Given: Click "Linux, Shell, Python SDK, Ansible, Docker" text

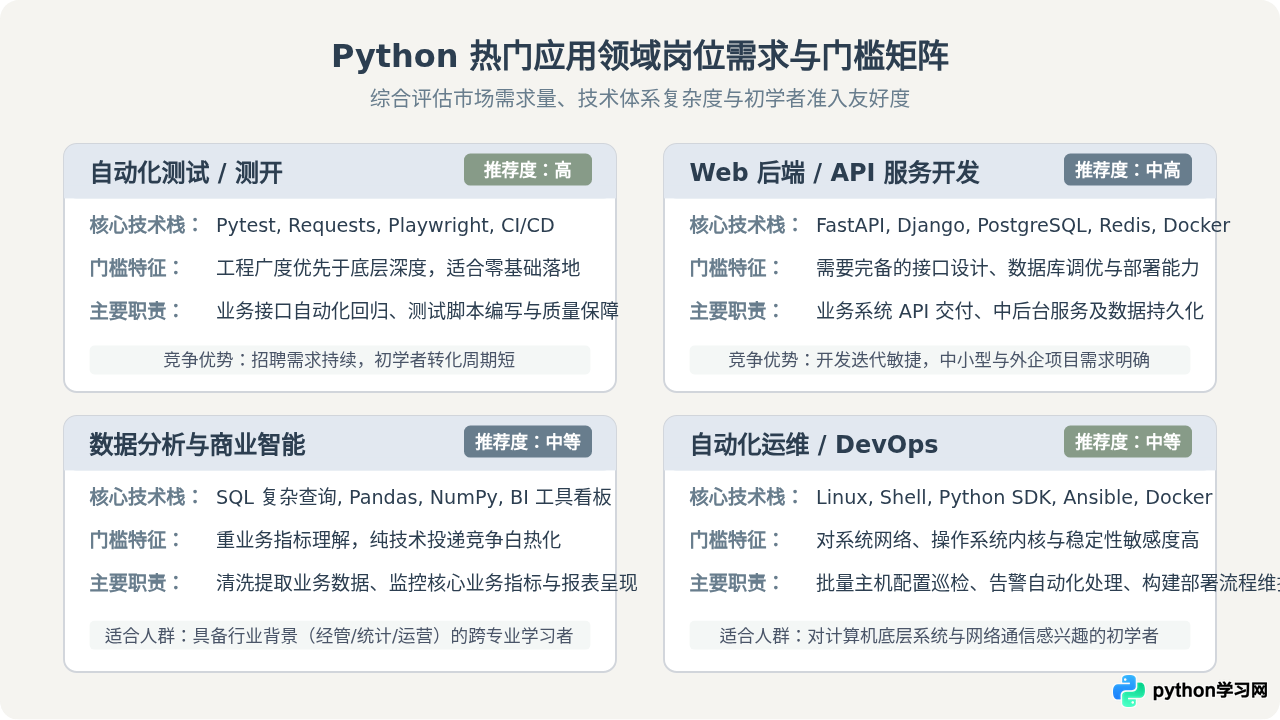Looking at the screenshot, I should tap(1014, 498).
